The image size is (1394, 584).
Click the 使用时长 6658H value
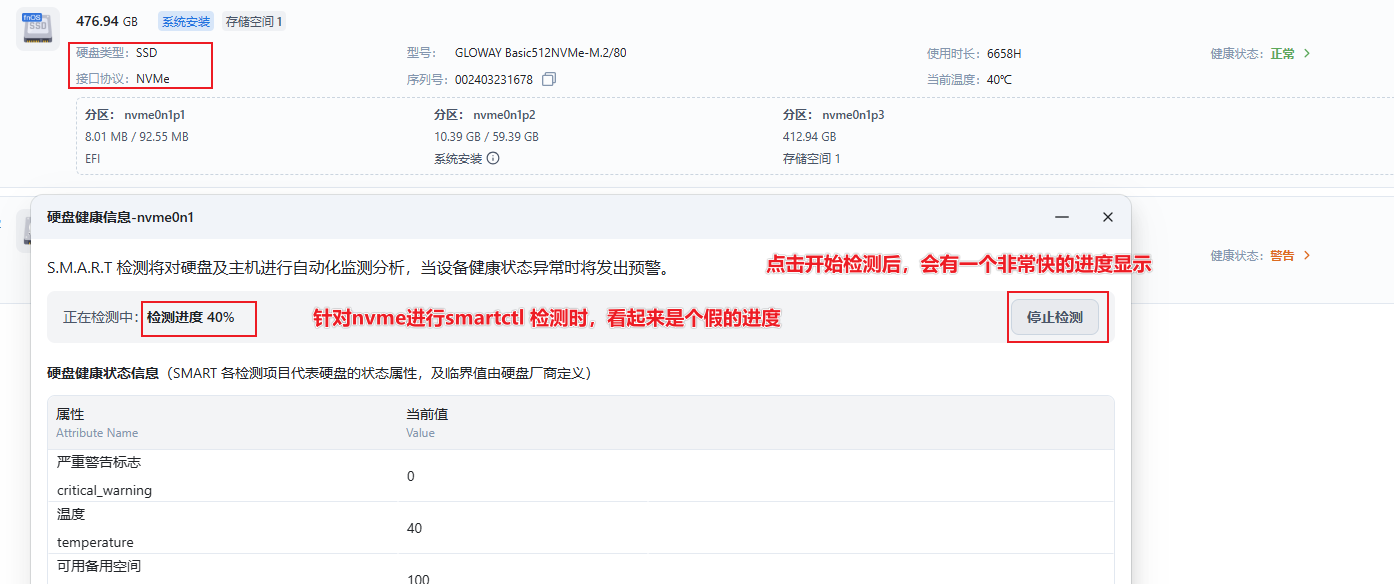[x=1004, y=53]
